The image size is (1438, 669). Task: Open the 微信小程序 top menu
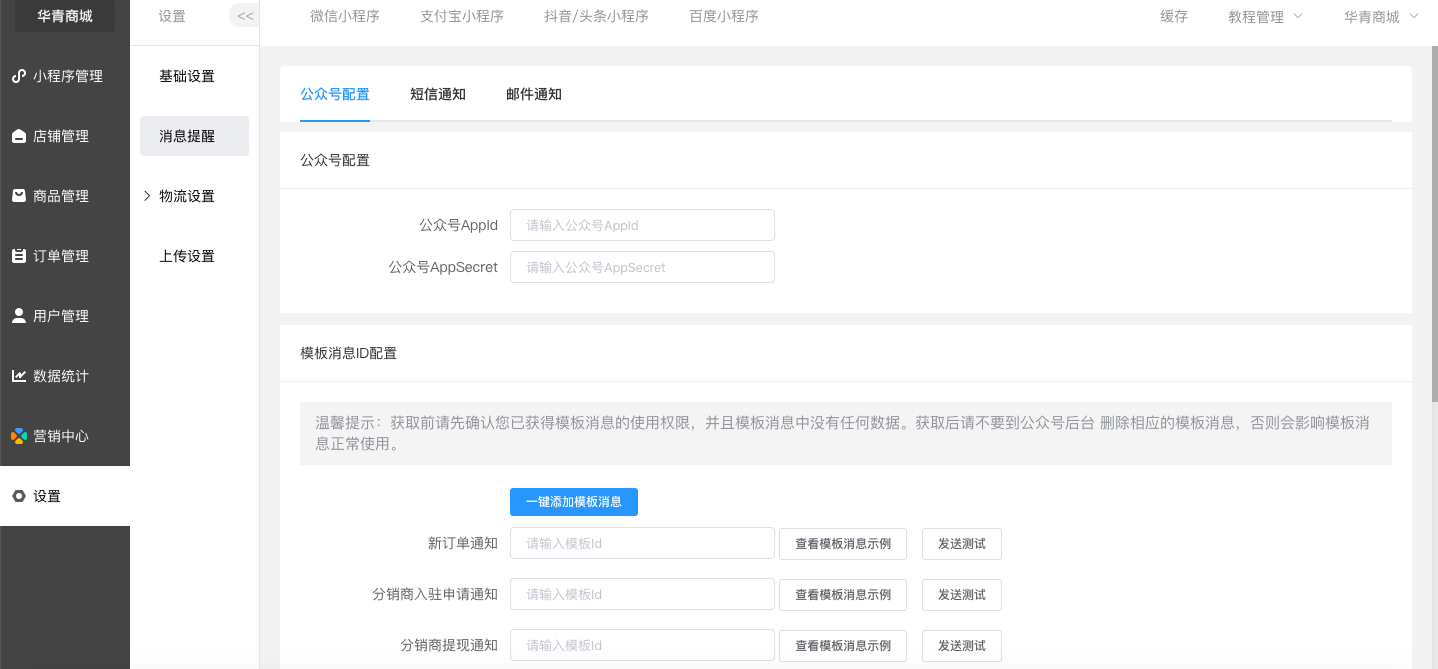tap(345, 17)
